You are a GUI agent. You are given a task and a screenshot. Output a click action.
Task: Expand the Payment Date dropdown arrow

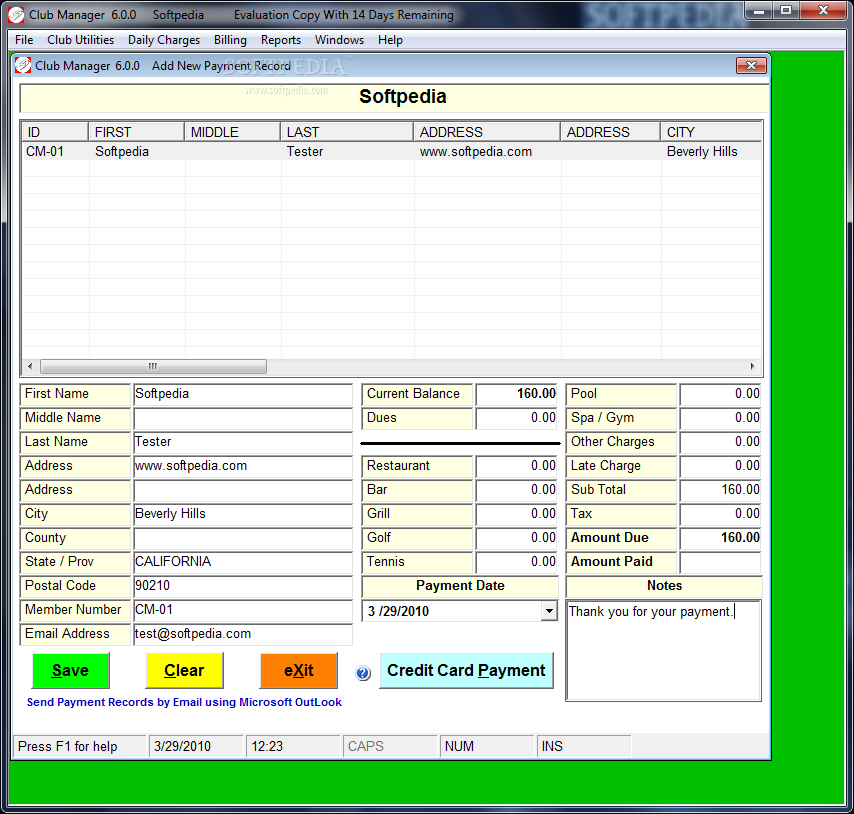pyautogui.click(x=549, y=611)
